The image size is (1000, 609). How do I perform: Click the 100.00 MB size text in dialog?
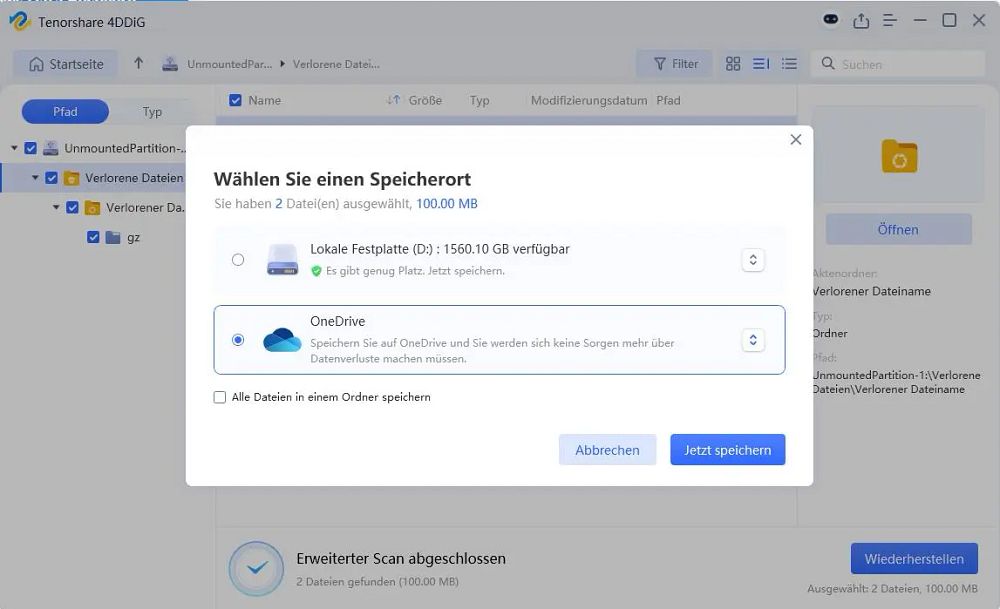coord(446,203)
